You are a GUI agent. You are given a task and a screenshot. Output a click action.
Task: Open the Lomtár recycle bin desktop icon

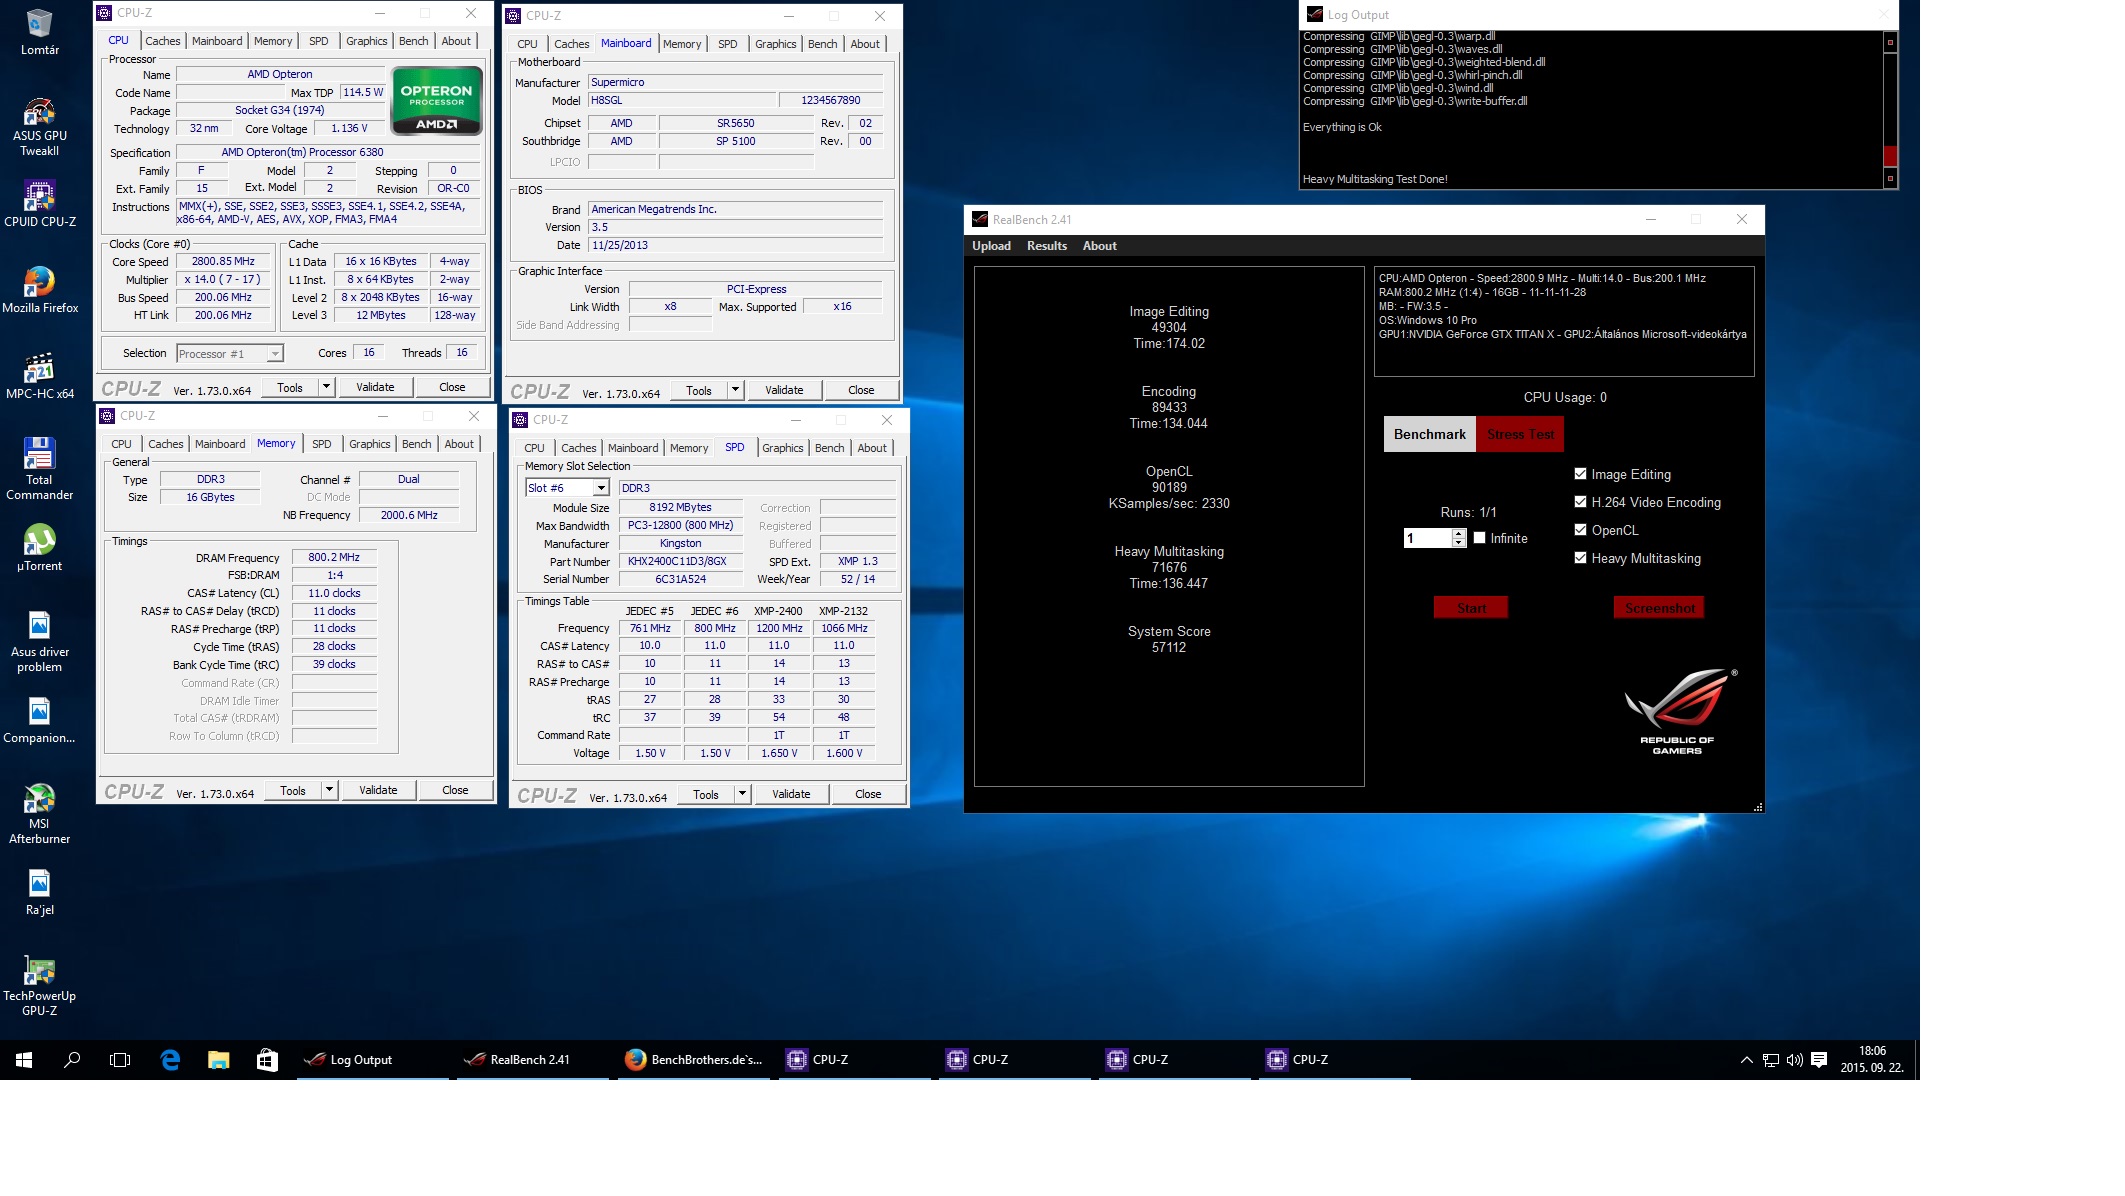coord(39,32)
